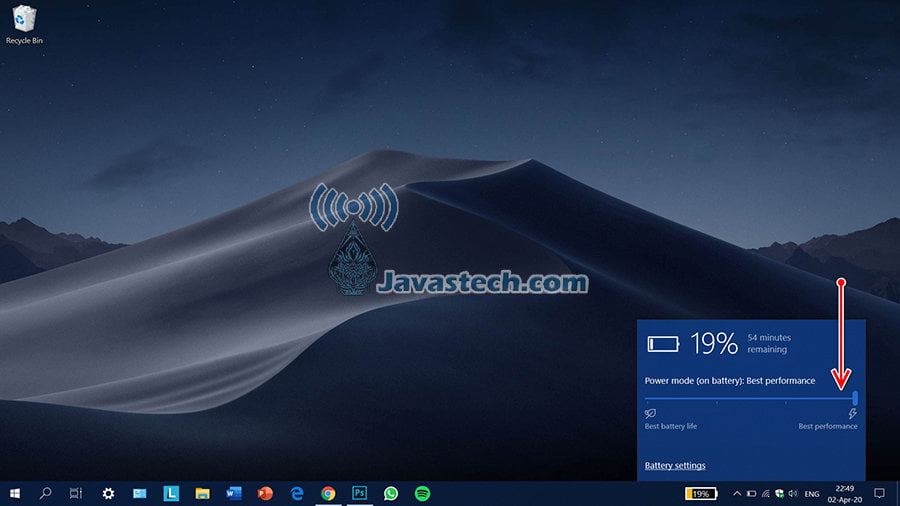Open taskbar search magnifier
Viewport: 900px width, 506px height.
click(45, 493)
